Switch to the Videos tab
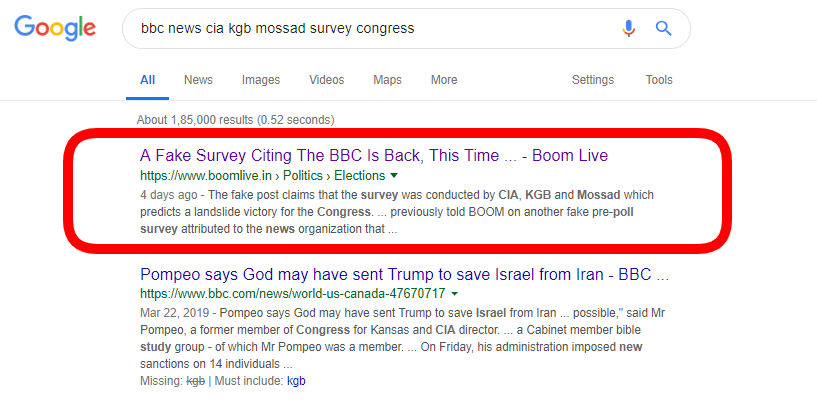The width and height of the screenshot is (817, 410). [x=327, y=80]
